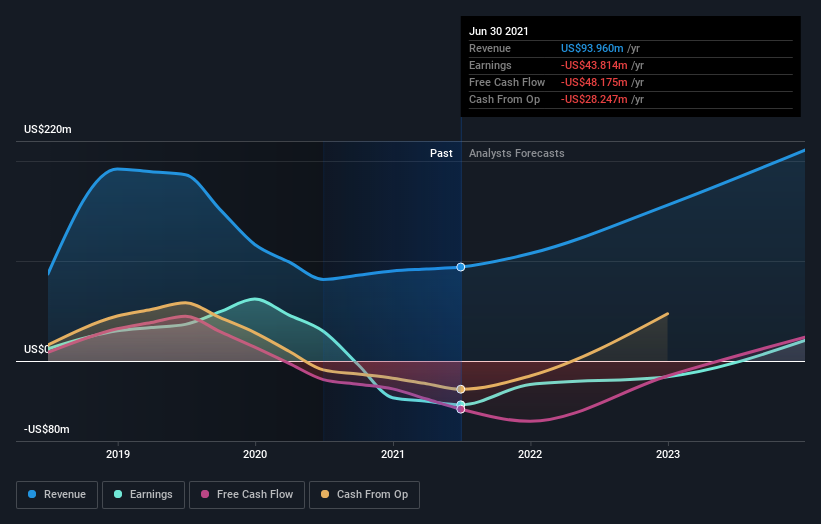Click the Free Cash Flow label in tooltip
Image resolution: width=821 pixels, height=524 pixels.
[x=507, y=82]
